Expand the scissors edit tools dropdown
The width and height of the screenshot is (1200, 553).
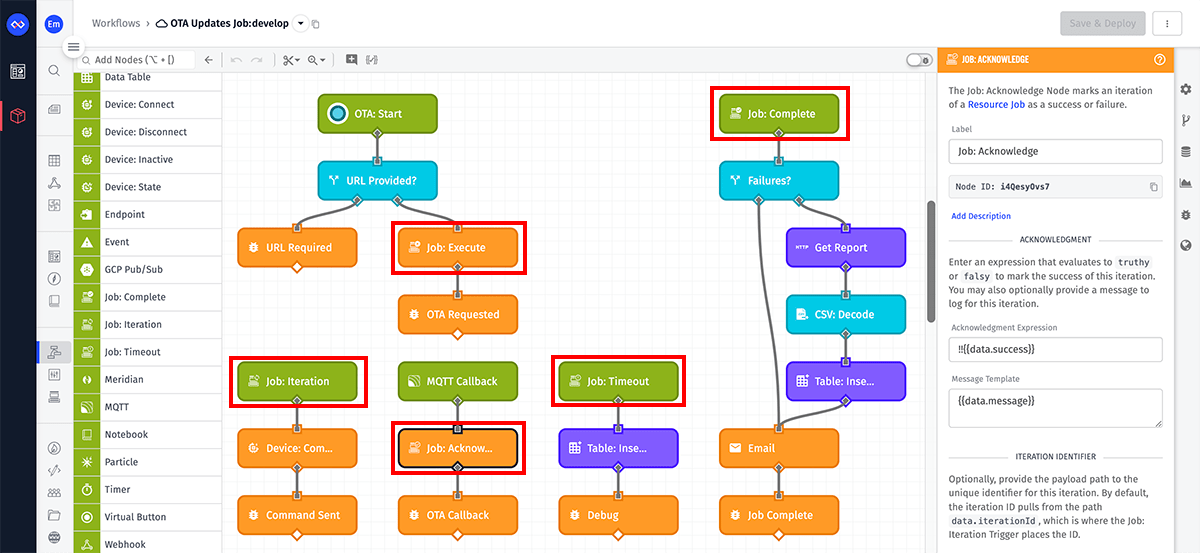pyautogui.click(x=290, y=60)
